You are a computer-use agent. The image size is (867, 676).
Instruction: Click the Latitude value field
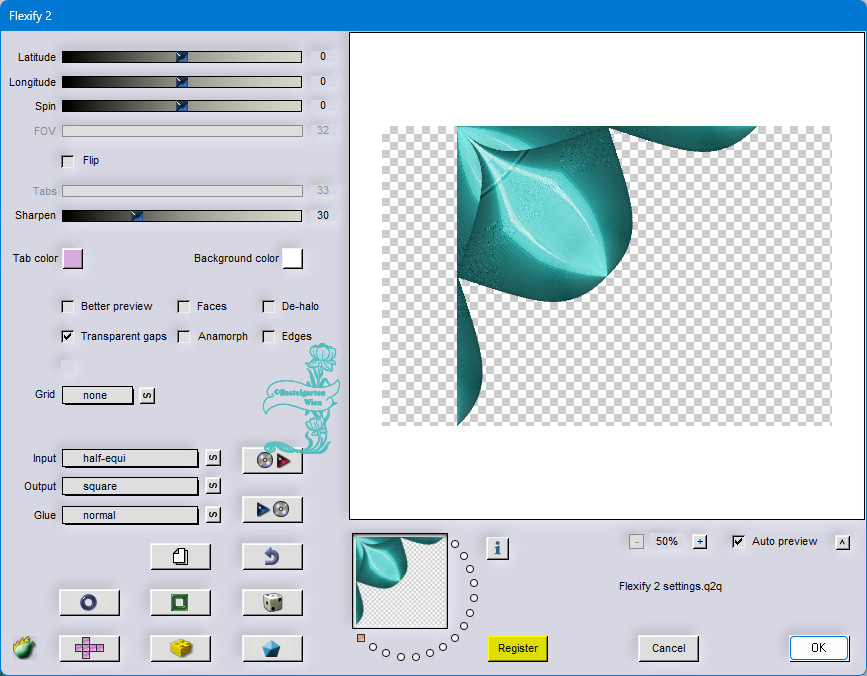323,56
